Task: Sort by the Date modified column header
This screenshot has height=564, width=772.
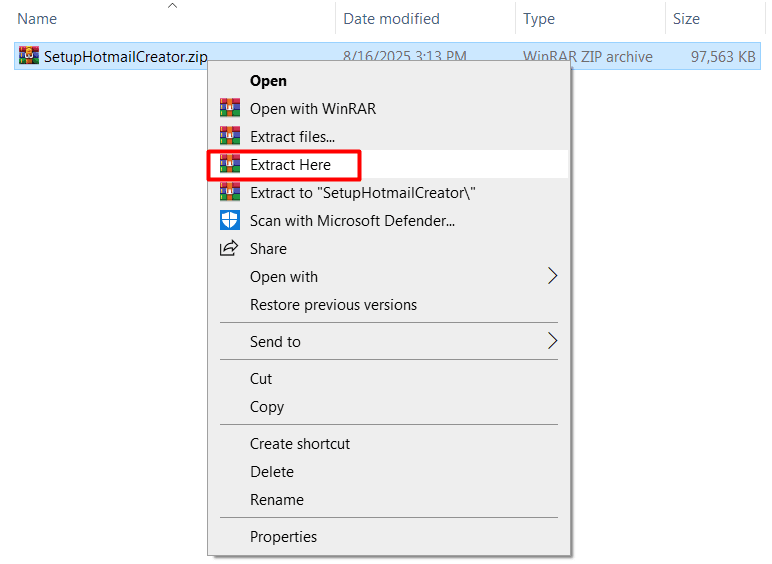Action: (x=391, y=19)
